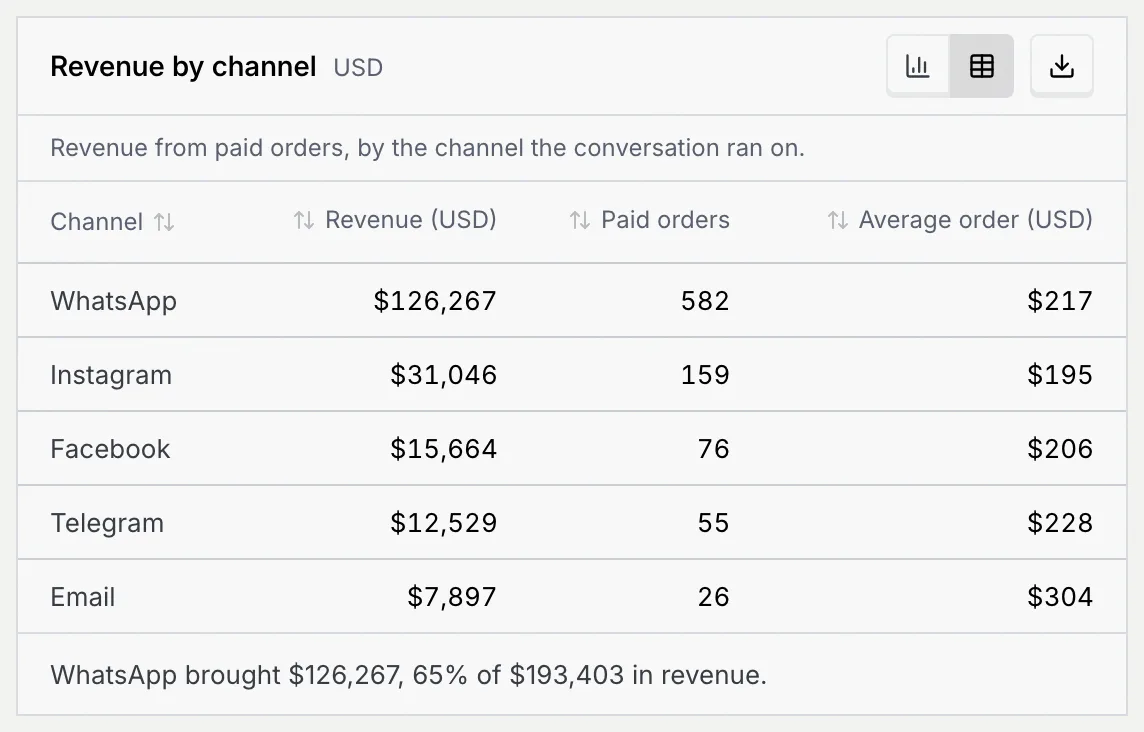Click the $7,897 revenue cell
The image size is (1144, 732).
tap(452, 597)
